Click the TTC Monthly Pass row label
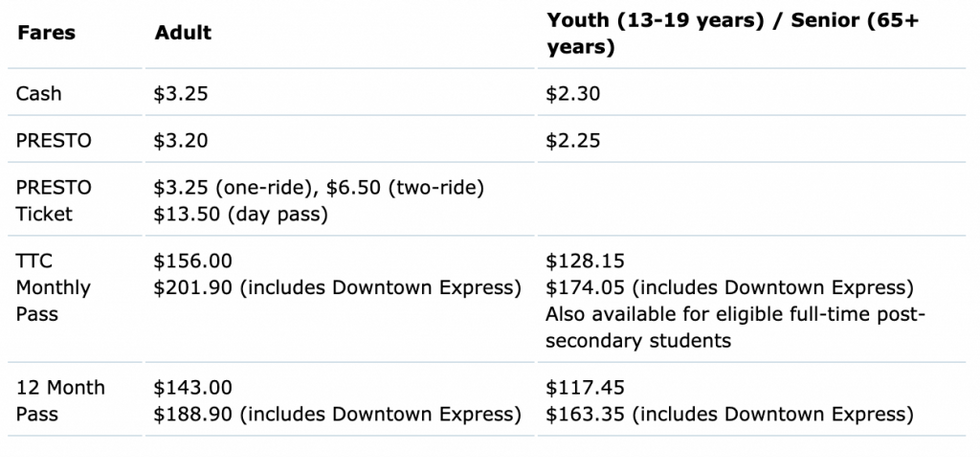 click(53, 288)
